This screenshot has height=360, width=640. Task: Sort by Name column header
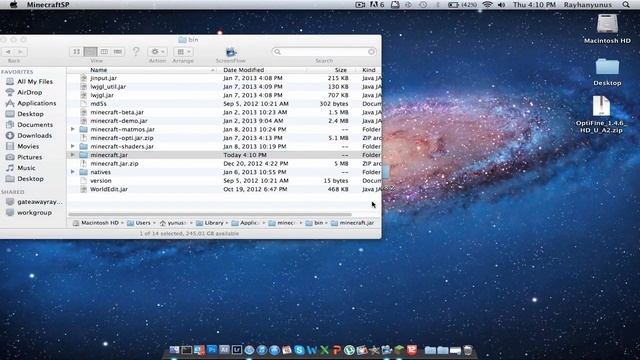click(x=99, y=70)
